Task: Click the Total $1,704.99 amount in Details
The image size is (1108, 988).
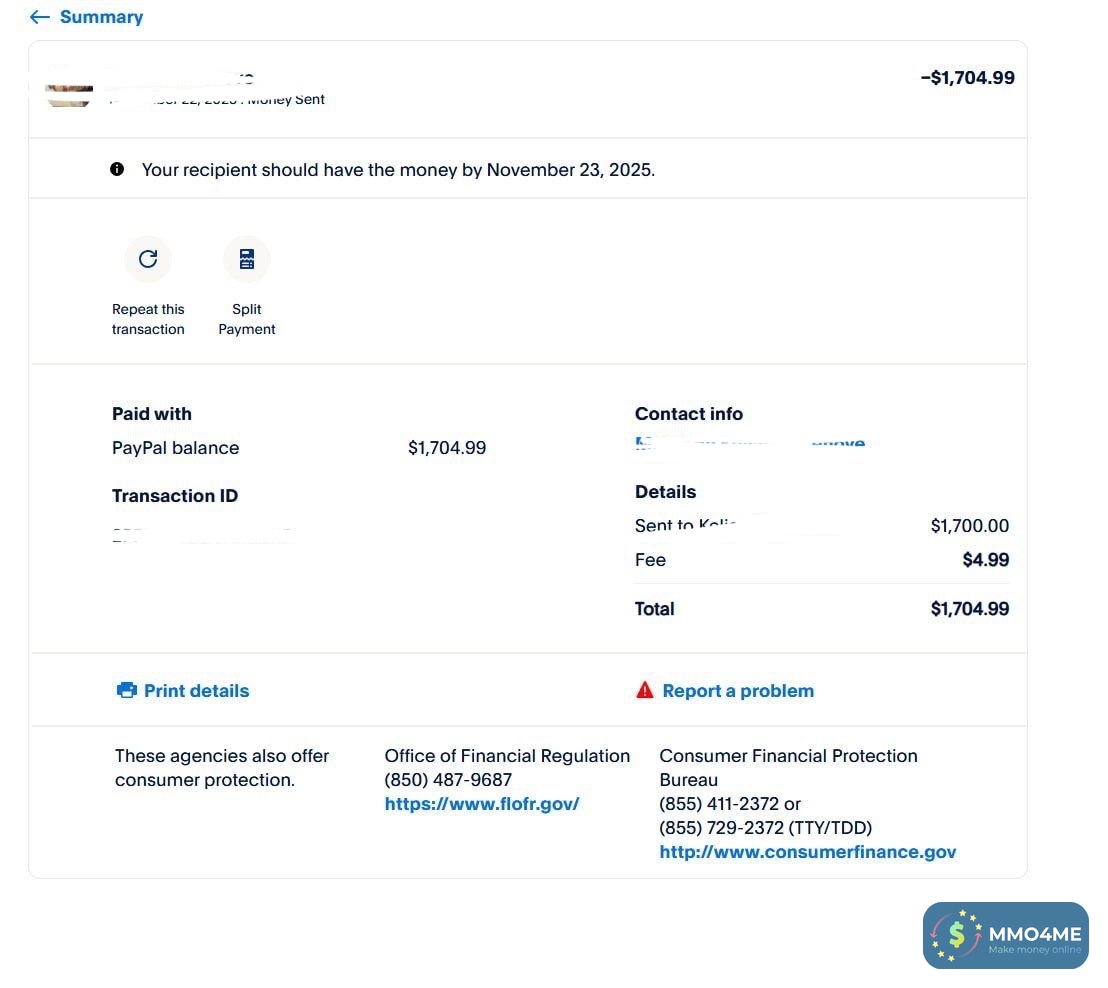Action: click(969, 609)
